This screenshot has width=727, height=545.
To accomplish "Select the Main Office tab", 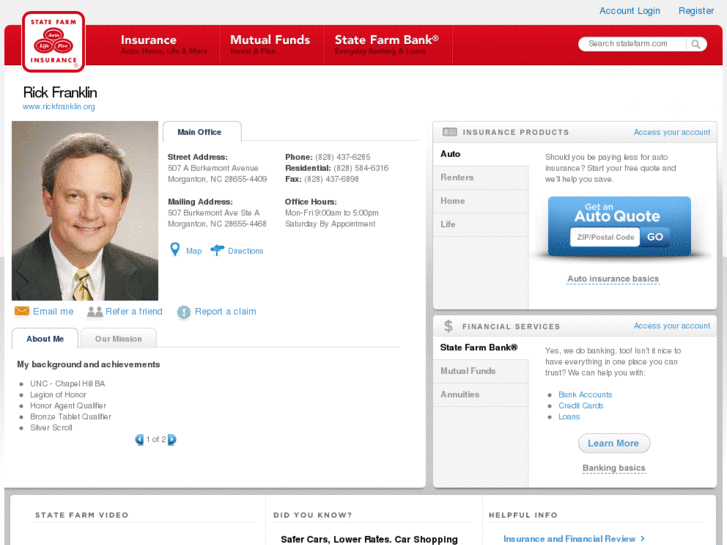I will click(202, 132).
